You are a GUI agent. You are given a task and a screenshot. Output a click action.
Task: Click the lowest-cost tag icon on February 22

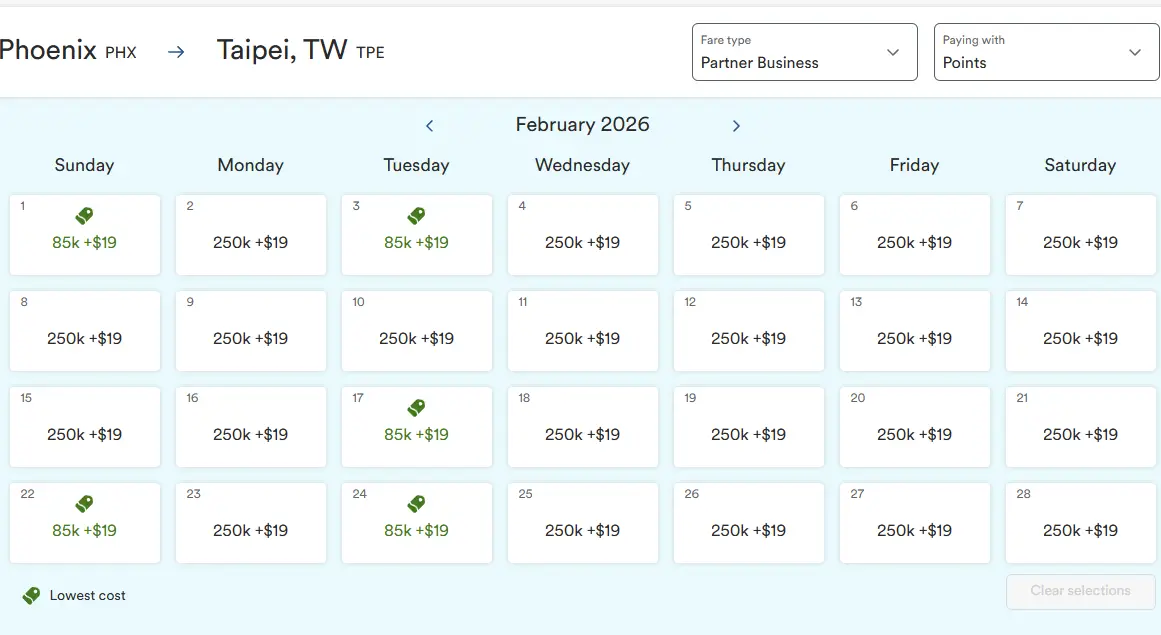coord(85,503)
